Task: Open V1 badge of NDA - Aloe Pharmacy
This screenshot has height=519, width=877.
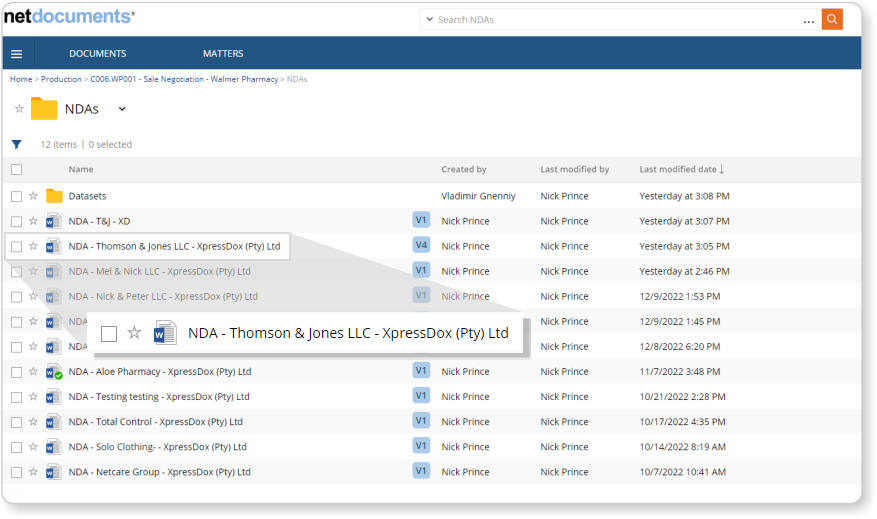Action: coord(421,370)
